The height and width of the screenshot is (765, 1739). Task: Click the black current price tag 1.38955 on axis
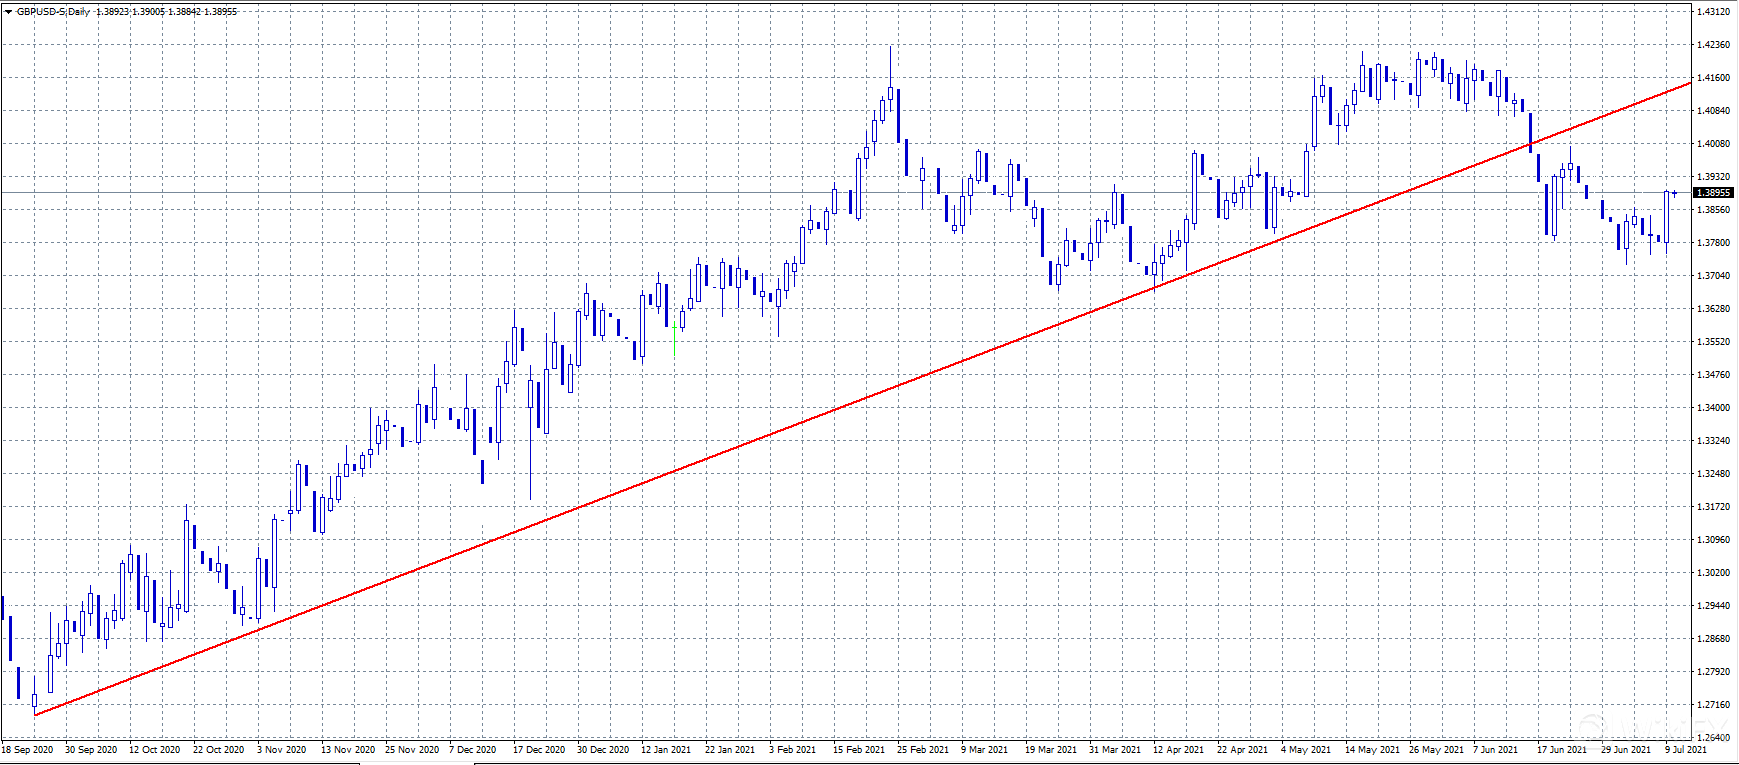point(1713,192)
